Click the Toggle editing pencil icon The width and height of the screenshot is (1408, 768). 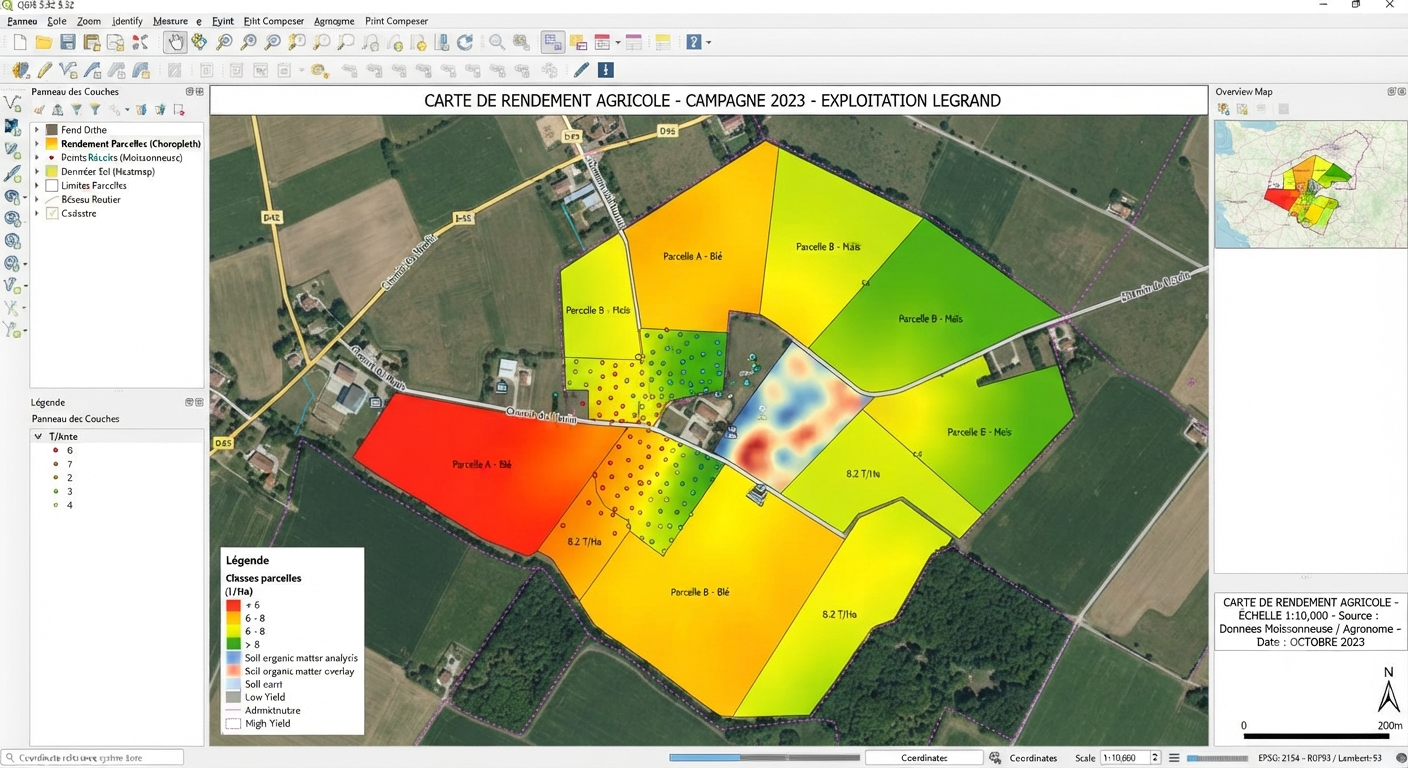[x=44, y=70]
